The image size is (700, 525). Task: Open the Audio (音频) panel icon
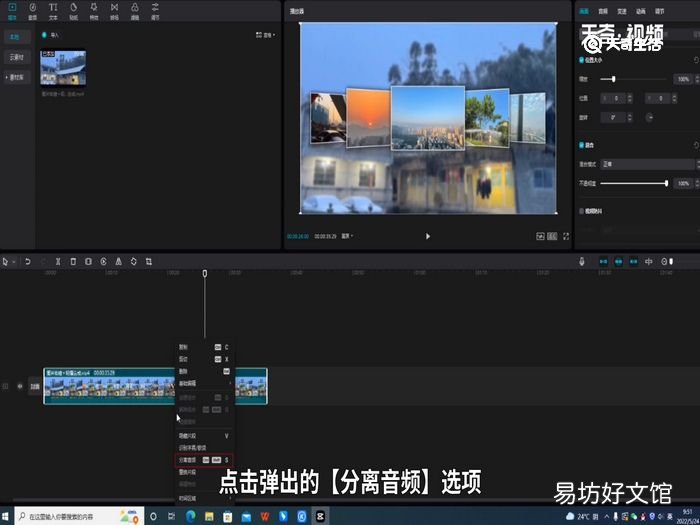33,11
